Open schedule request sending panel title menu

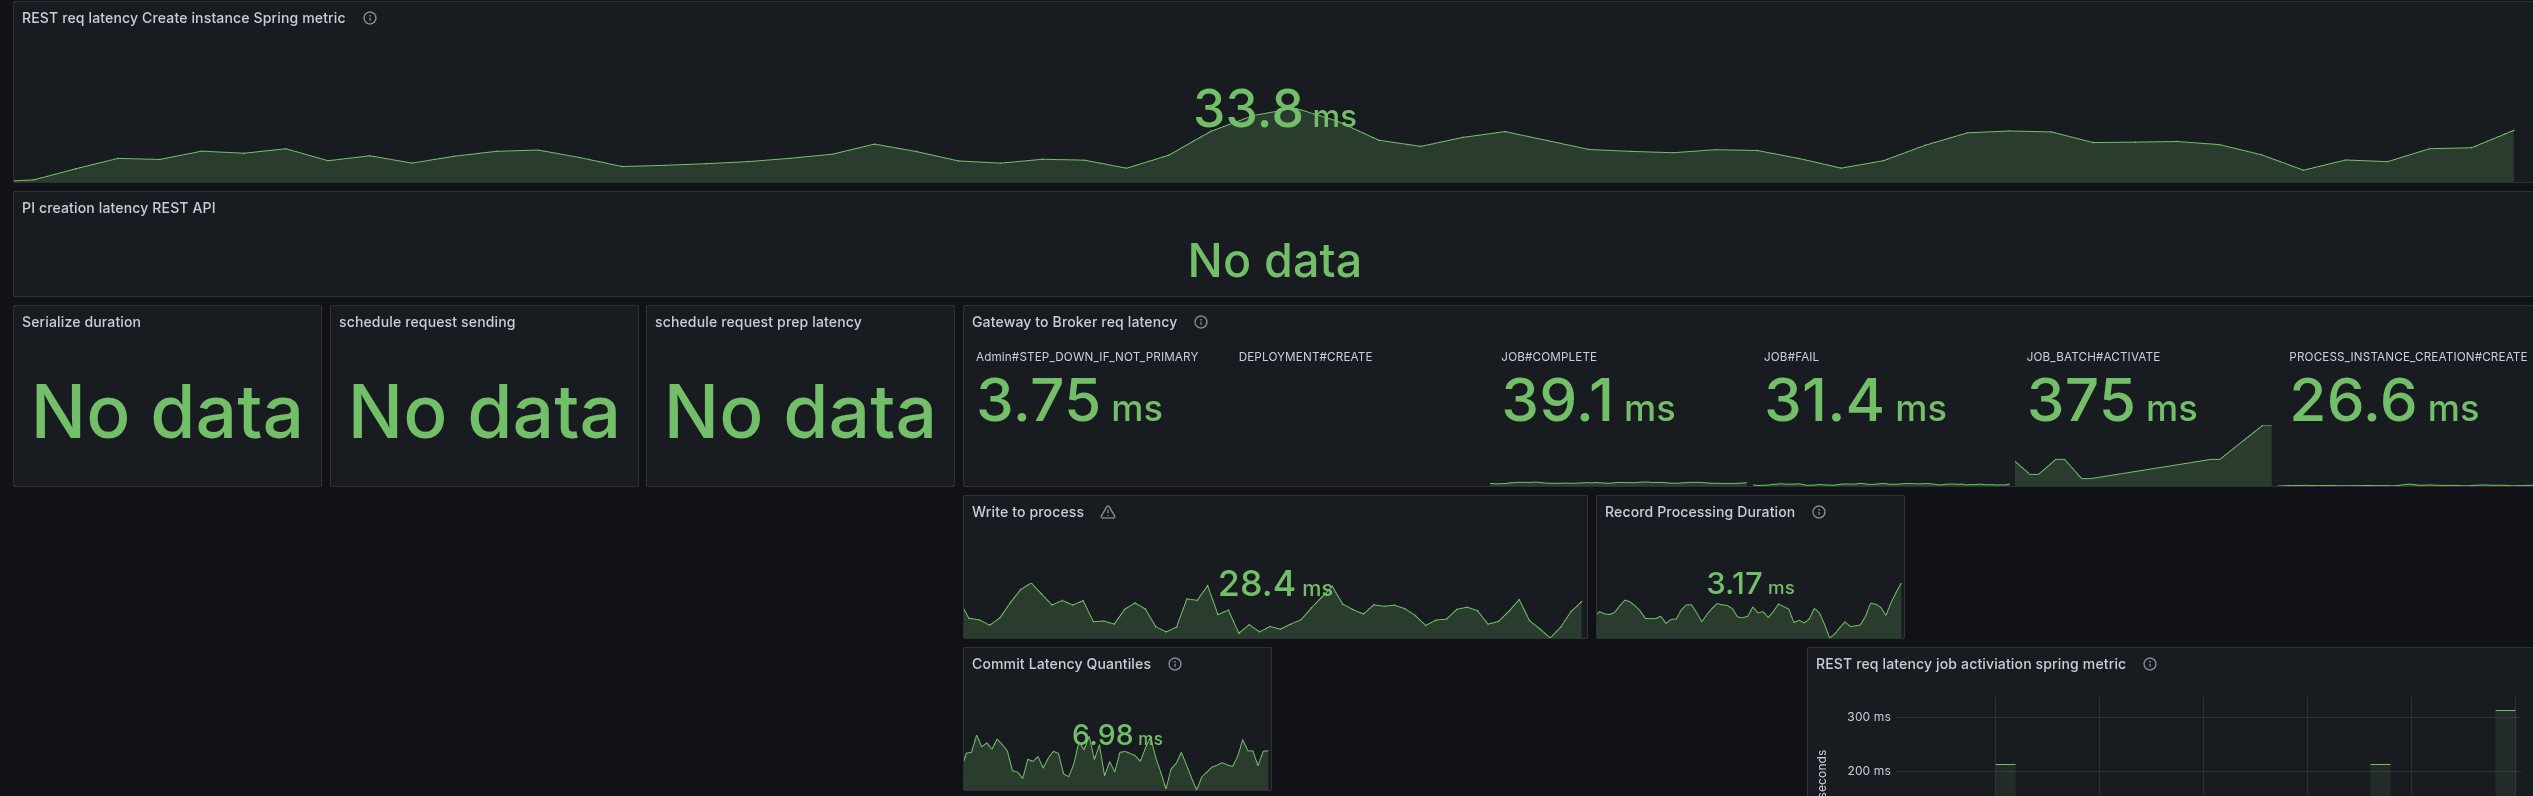click(x=427, y=322)
